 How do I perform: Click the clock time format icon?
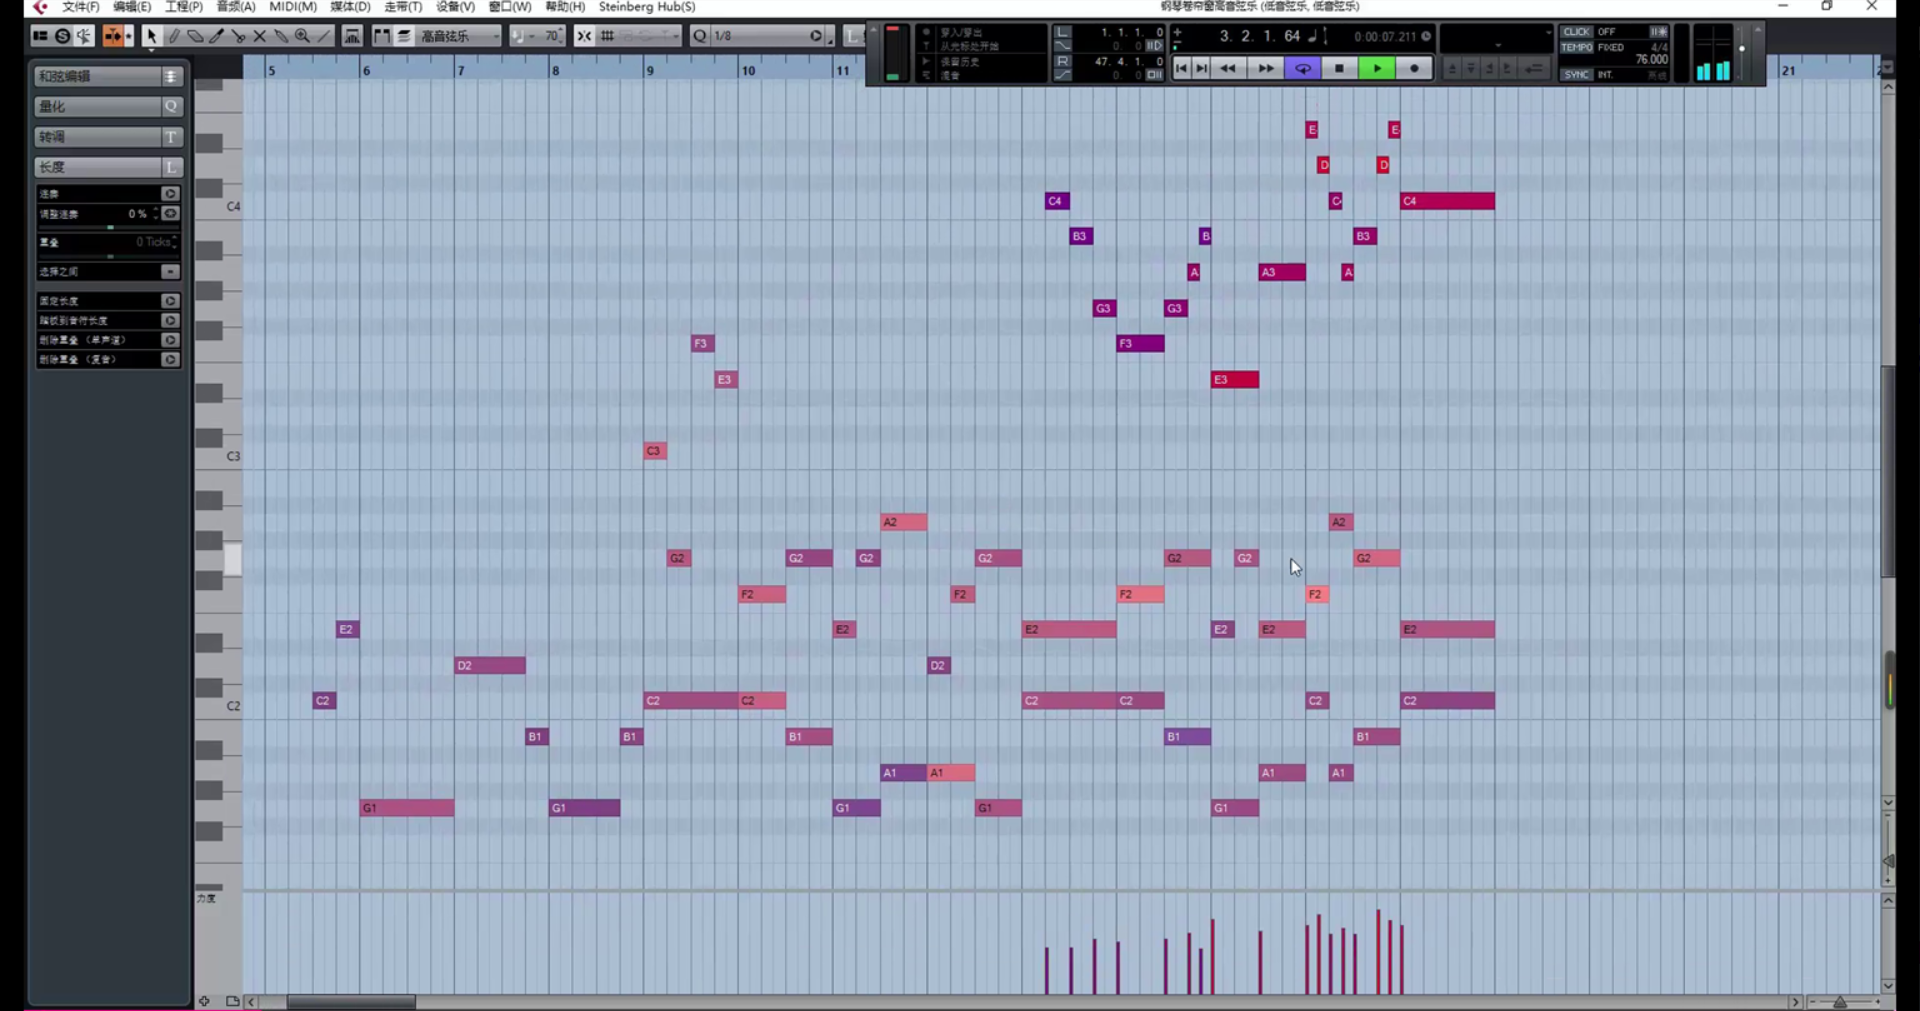click(1426, 37)
